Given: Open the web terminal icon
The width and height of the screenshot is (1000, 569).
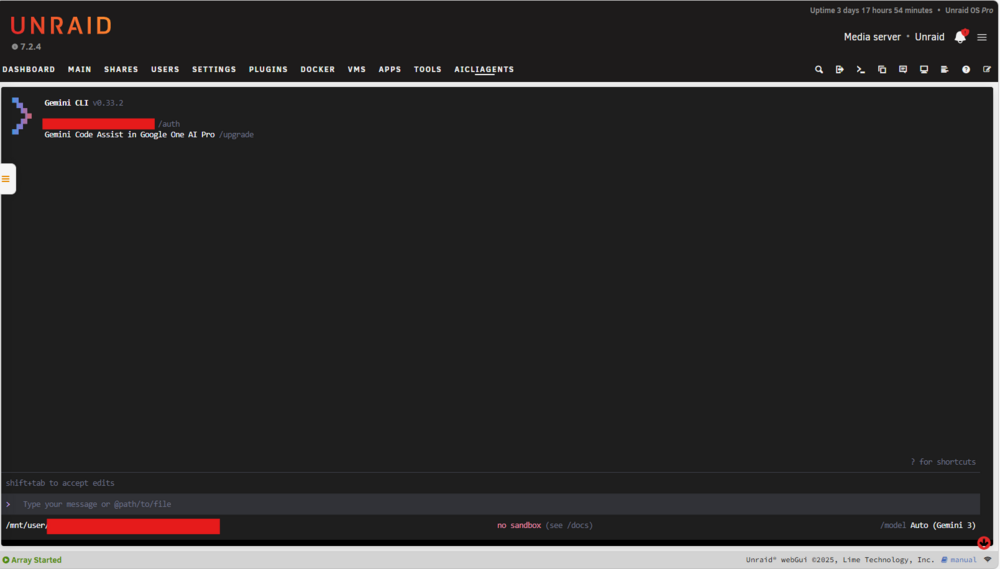Looking at the screenshot, I should (x=861, y=70).
